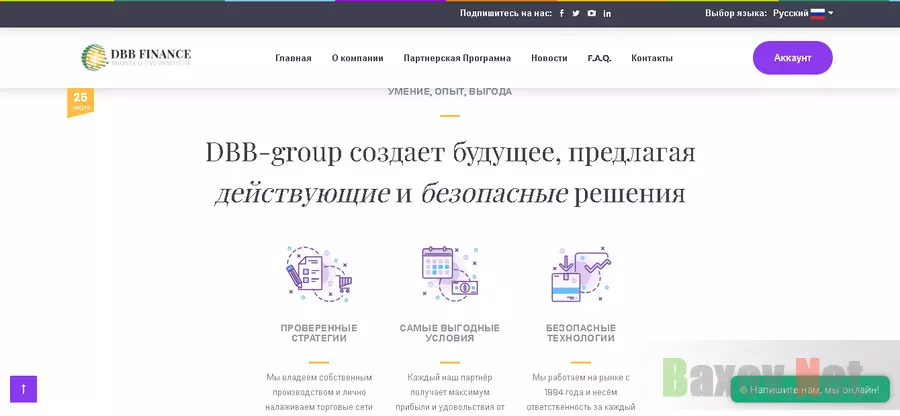Viewport: 900px width, 416px height.
Task: Go to the Главная menu item
Action: click(x=293, y=58)
